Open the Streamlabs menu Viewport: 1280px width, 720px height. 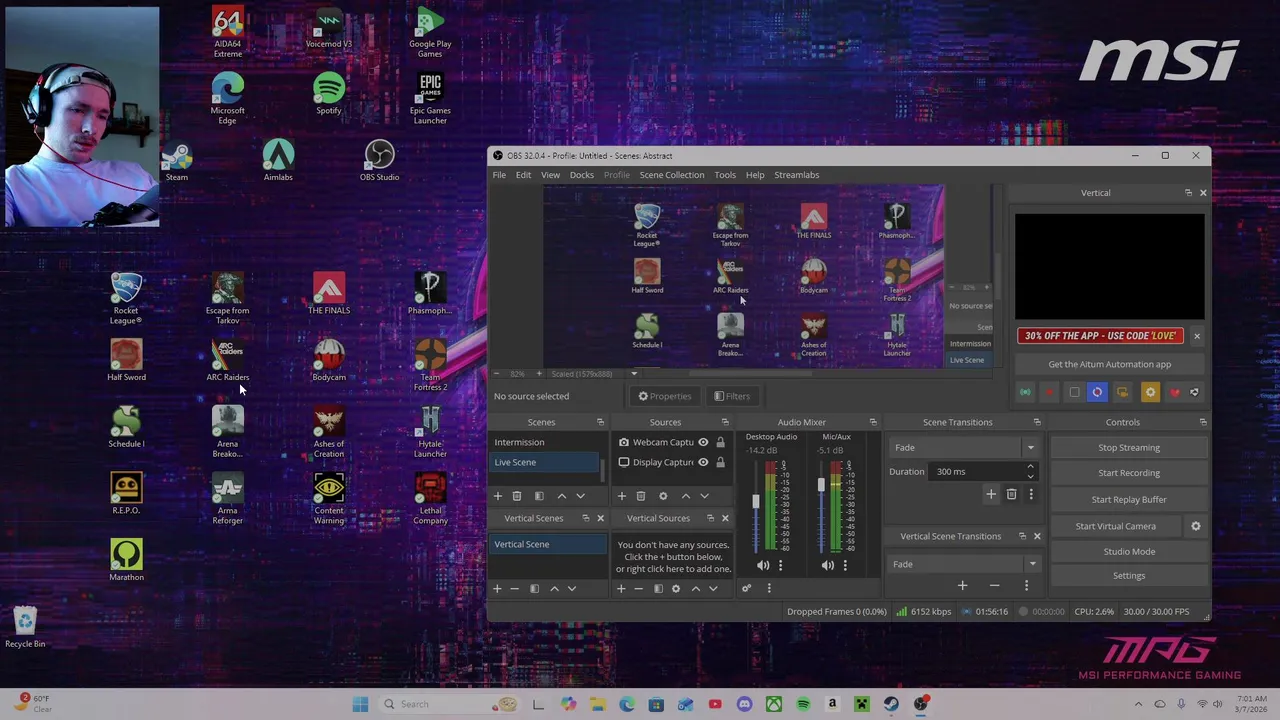click(796, 175)
